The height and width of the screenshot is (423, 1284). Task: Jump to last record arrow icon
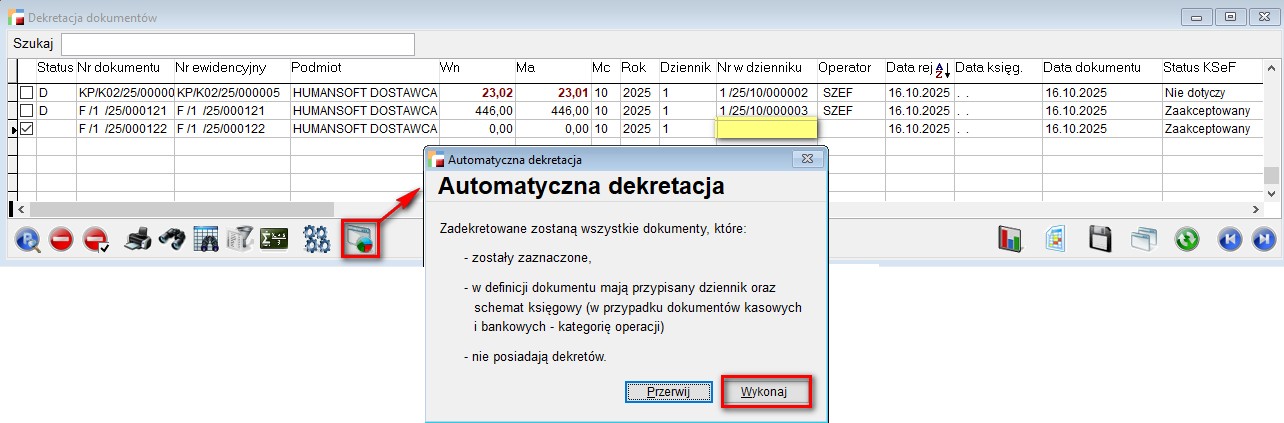tap(1264, 240)
